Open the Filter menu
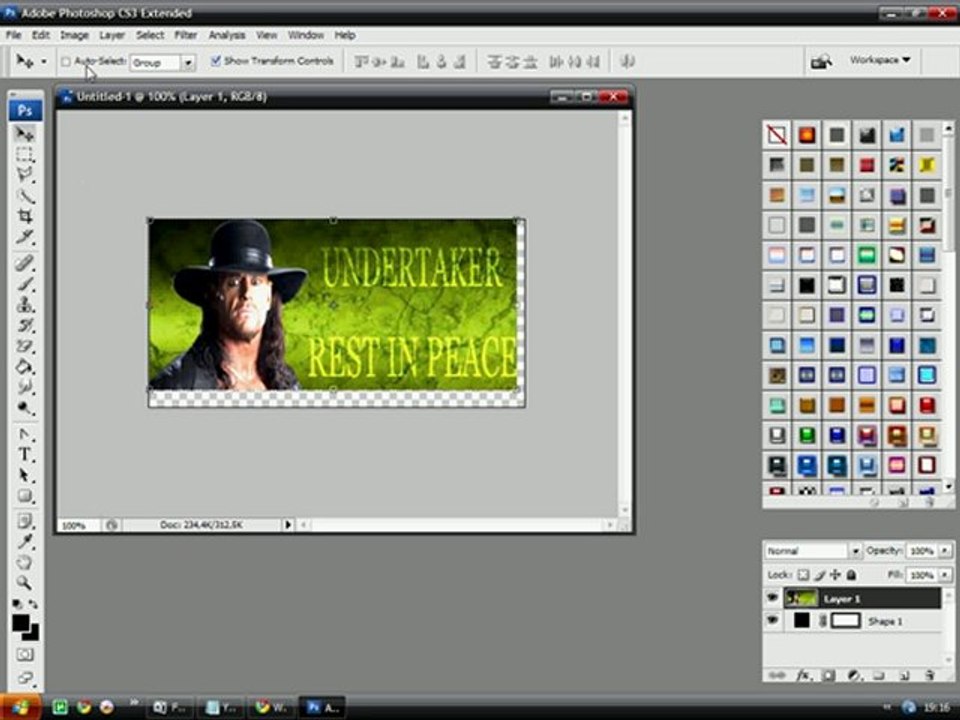This screenshot has height=720, width=960. tap(186, 35)
